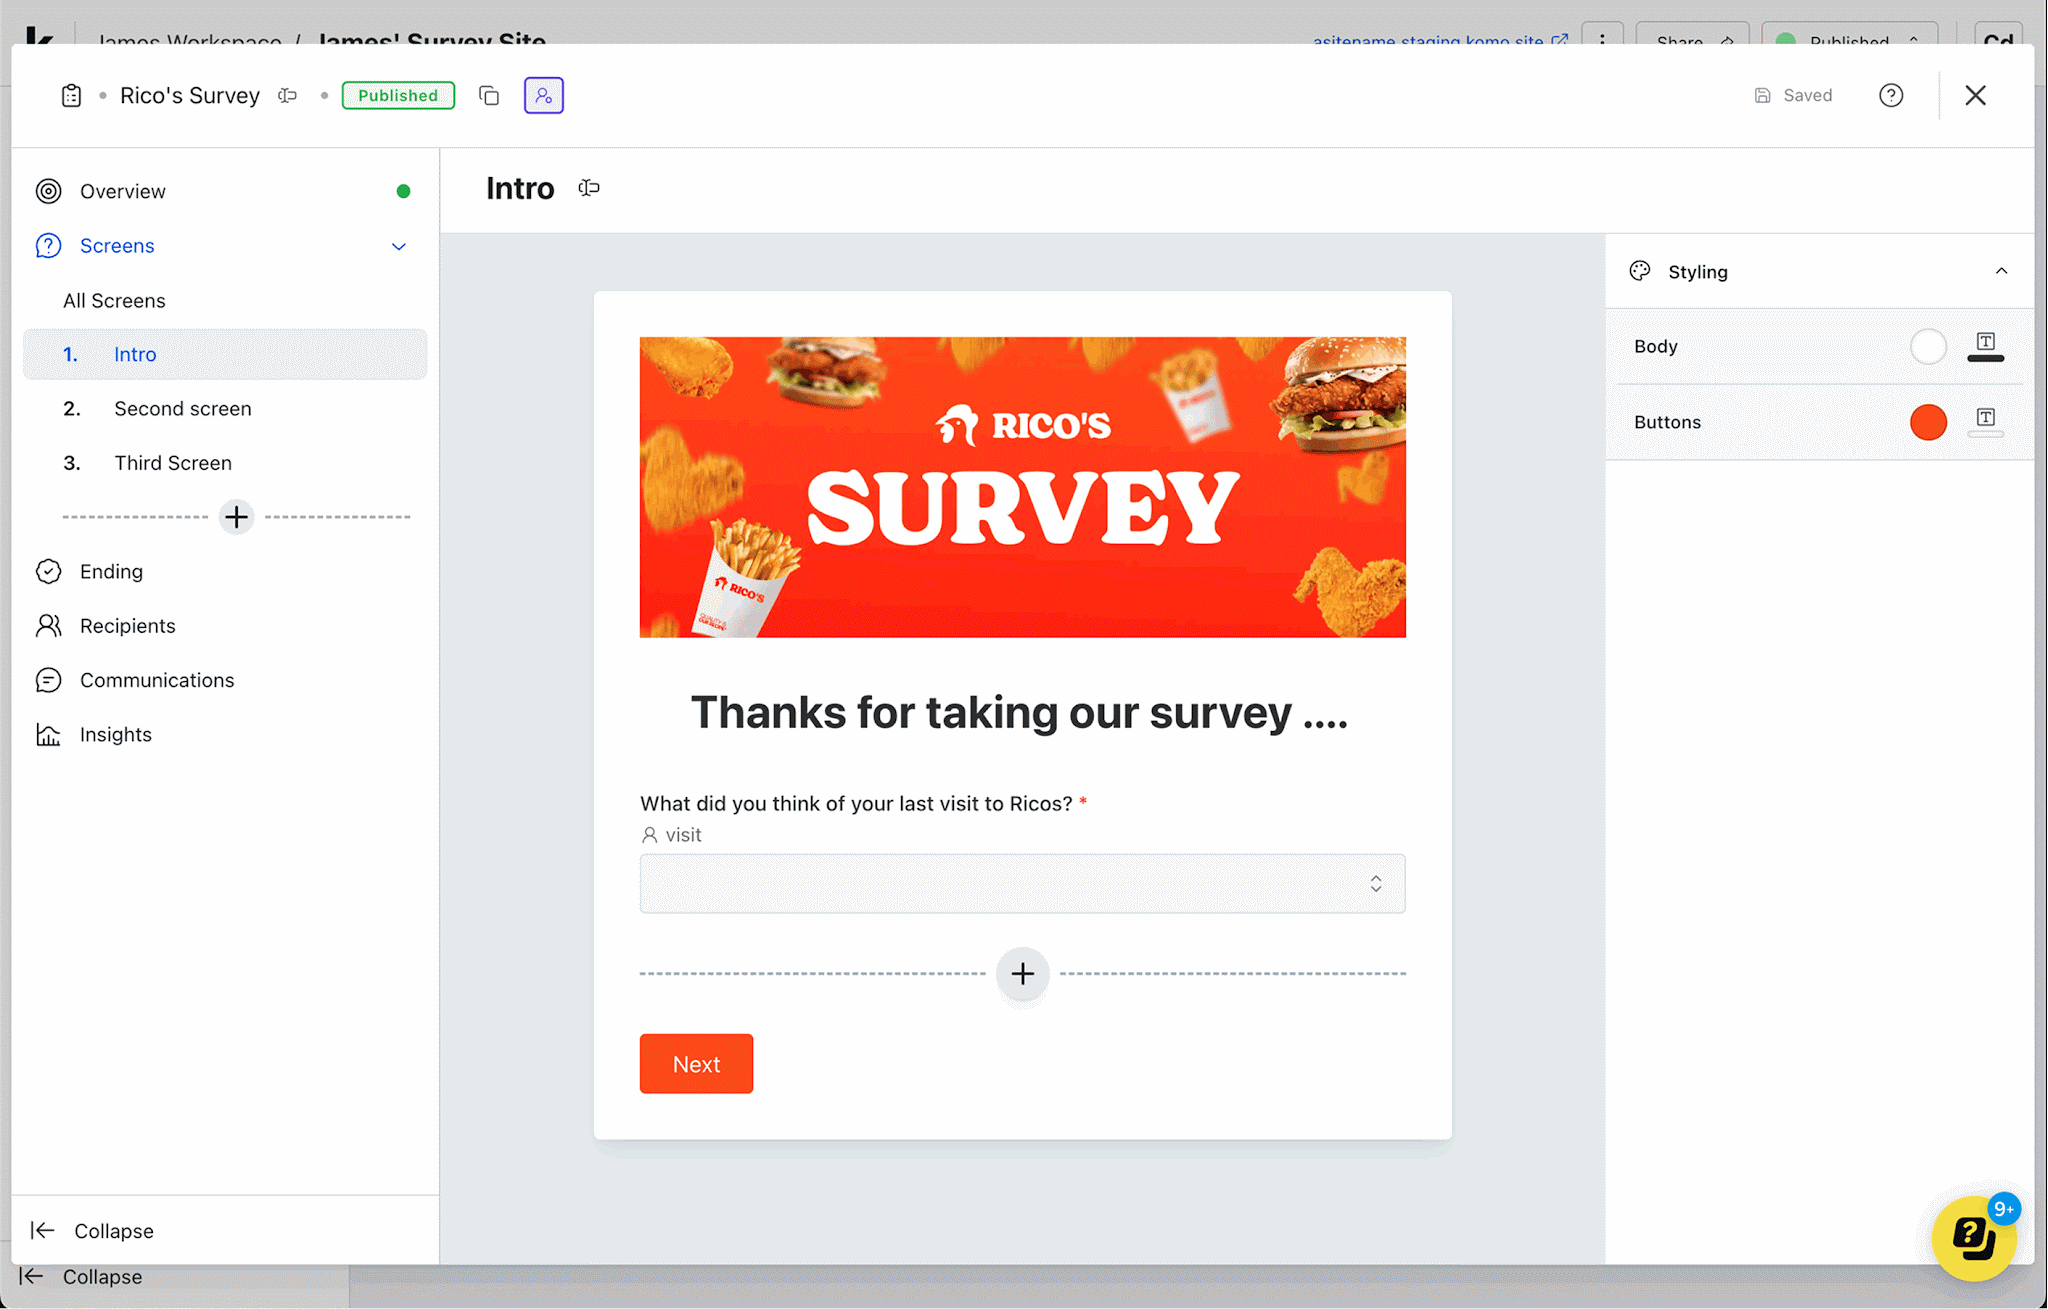Open the Buttons text color icon
The image size is (2048, 1309).
(x=1985, y=421)
